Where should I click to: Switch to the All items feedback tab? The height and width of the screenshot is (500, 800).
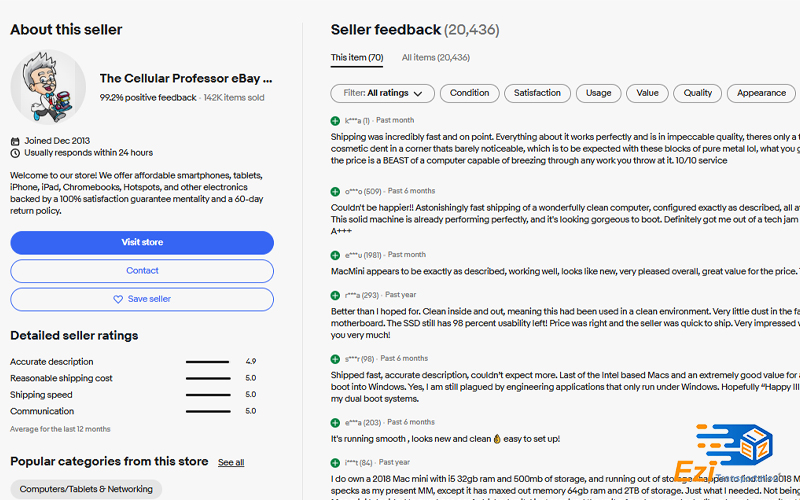pyautogui.click(x=436, y=58)
